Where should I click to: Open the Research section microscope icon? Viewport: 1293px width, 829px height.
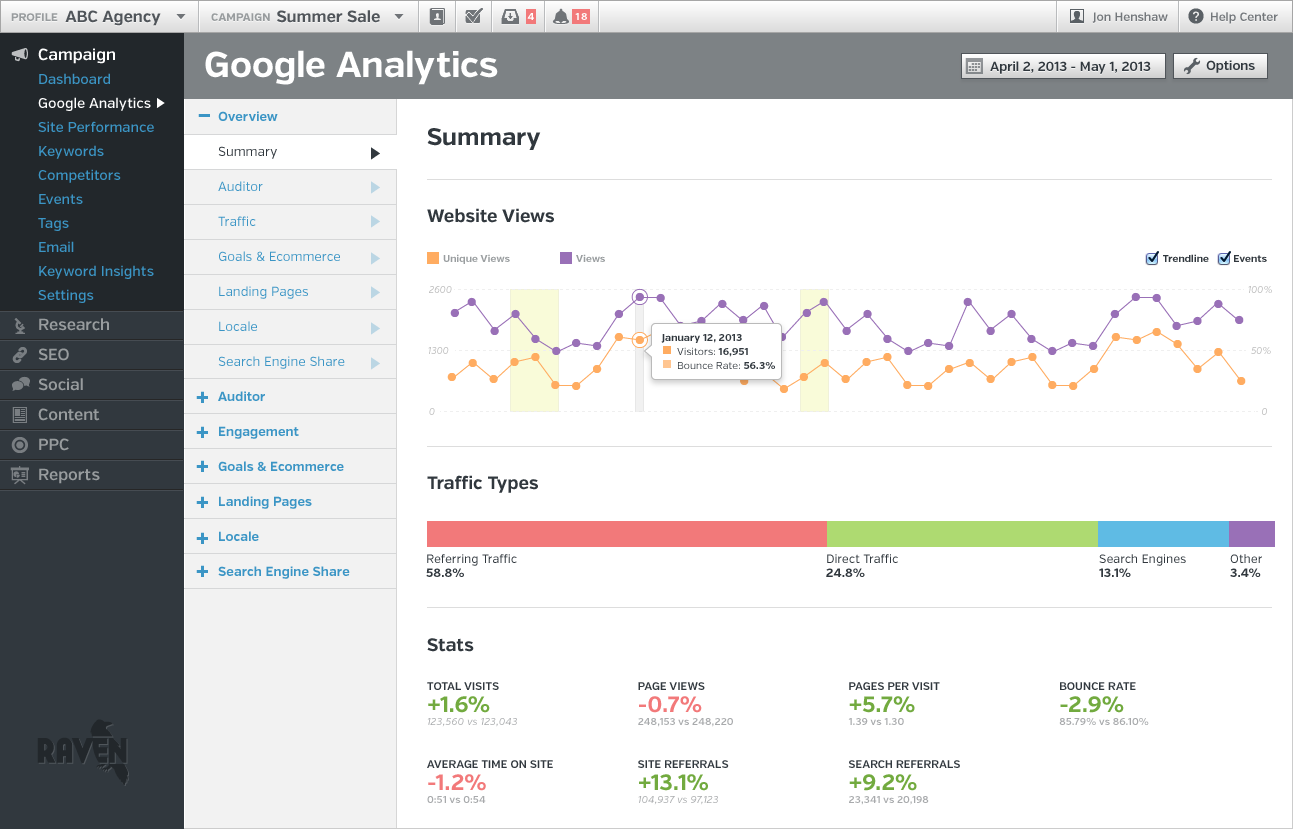(19, 325)
